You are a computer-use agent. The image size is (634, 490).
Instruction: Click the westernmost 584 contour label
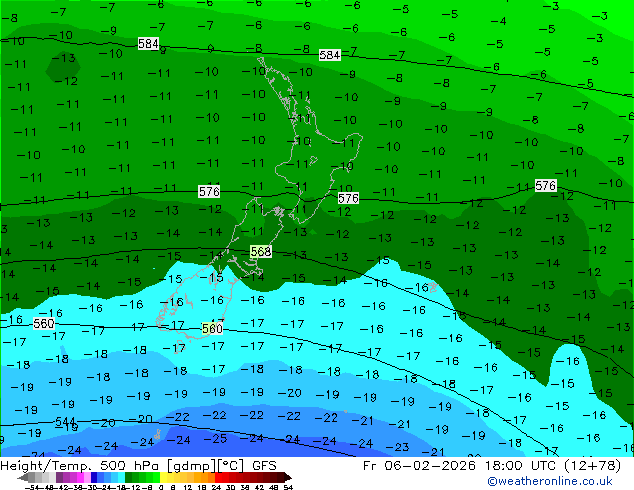click(148, 43)
